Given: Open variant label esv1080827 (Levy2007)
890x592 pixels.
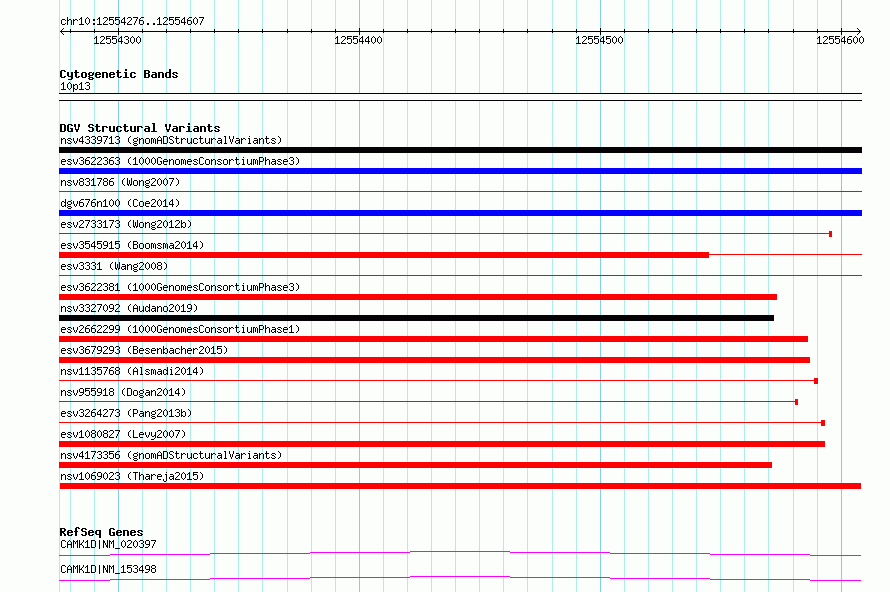Looking at the screenshot, I should 123,434.
